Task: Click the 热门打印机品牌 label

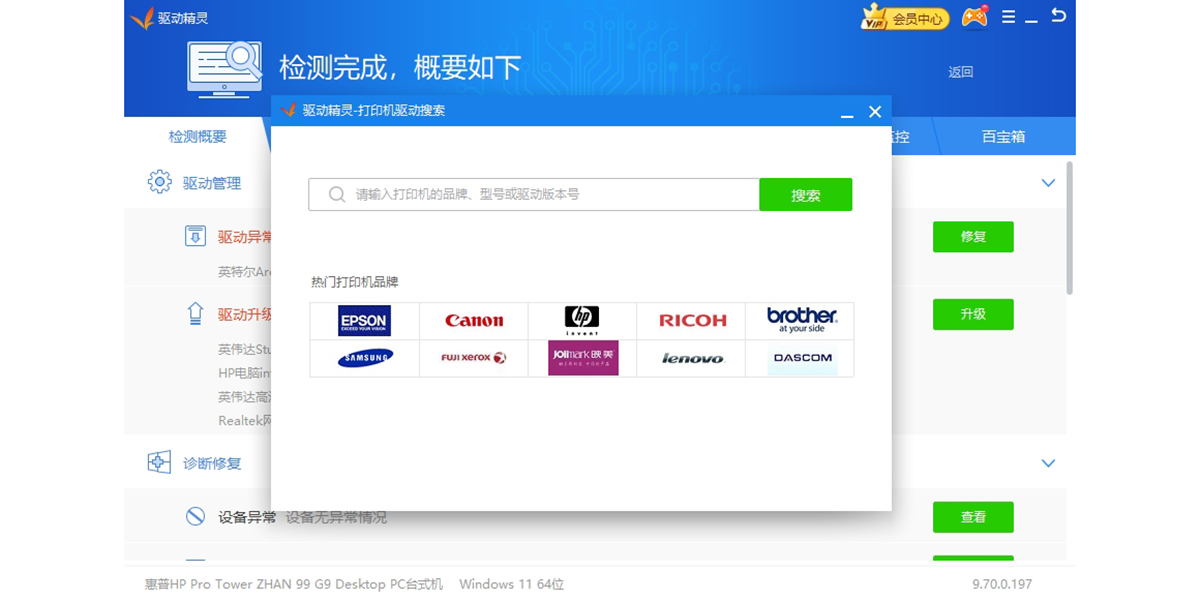Action: pyautogui.click(x=355, y=283)
